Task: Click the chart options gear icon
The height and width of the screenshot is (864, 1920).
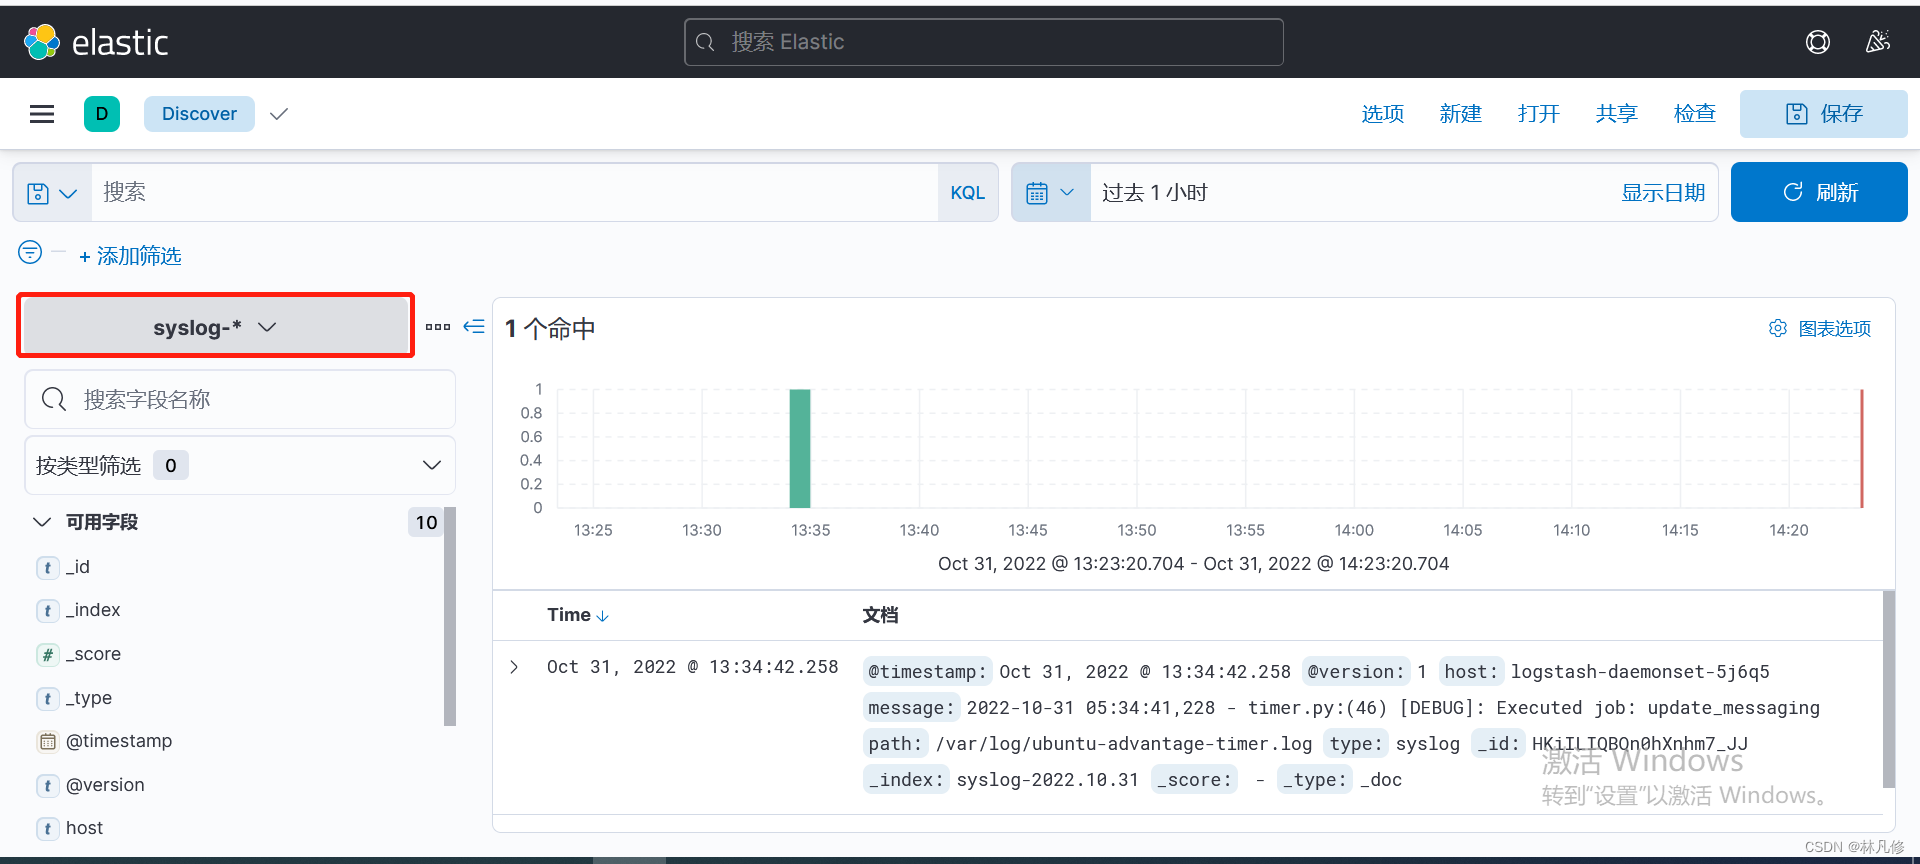Action: tap(1778, 328)
